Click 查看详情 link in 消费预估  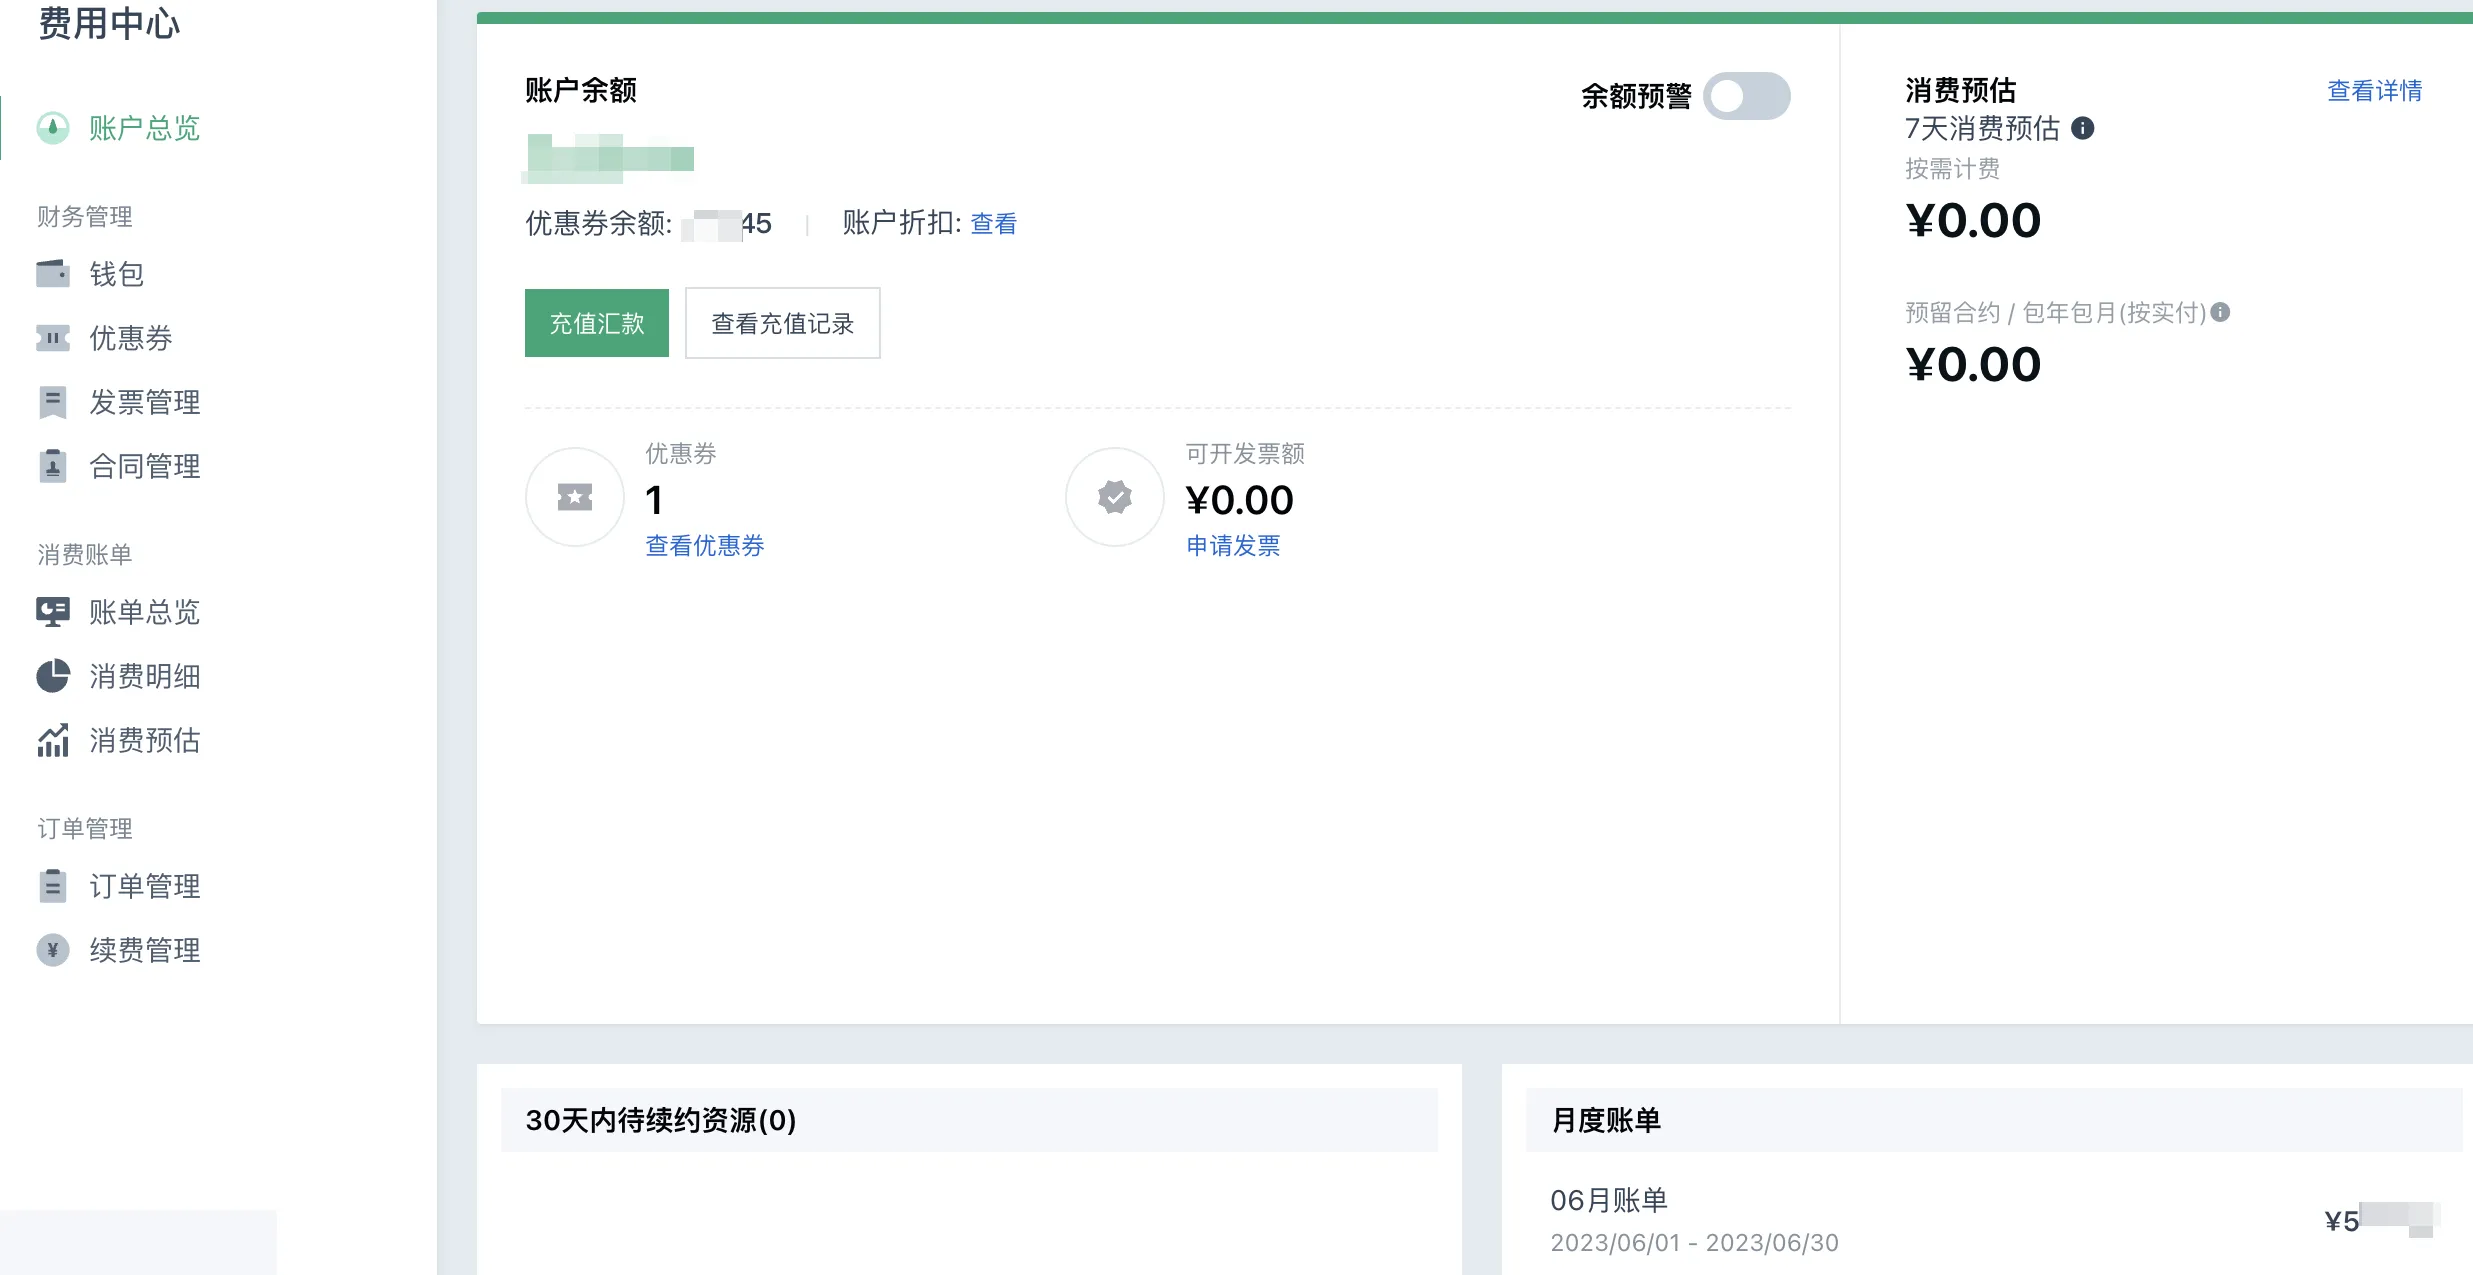[2375, 91]
